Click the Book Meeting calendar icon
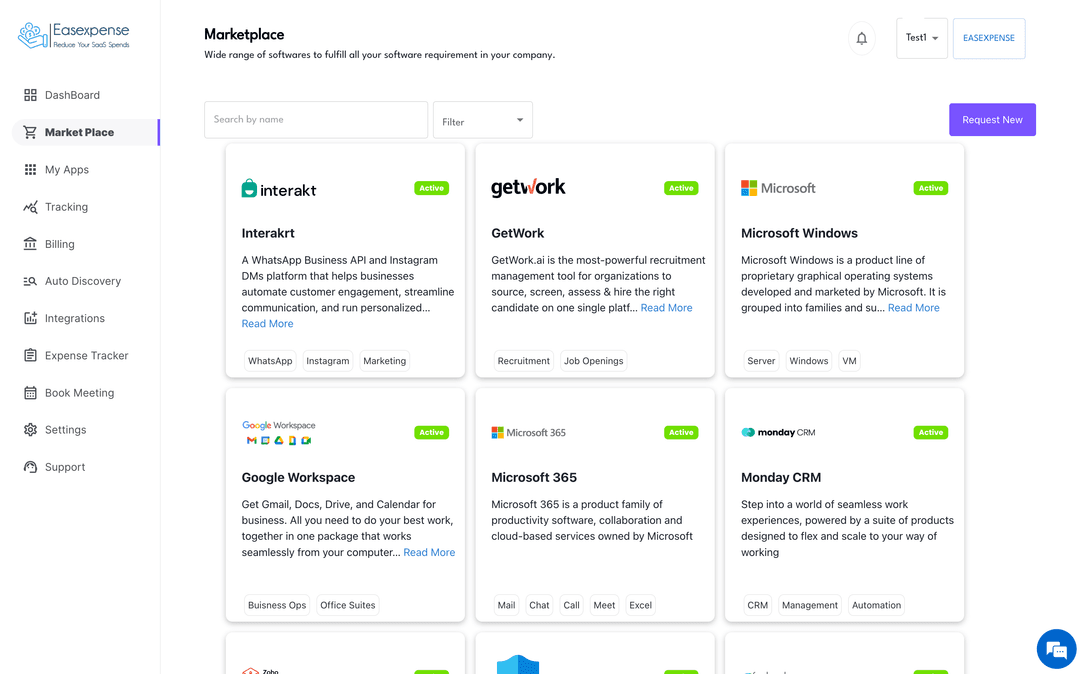Image resolution: width=1080 pixels, height=674 pixels. pos(30,392)
